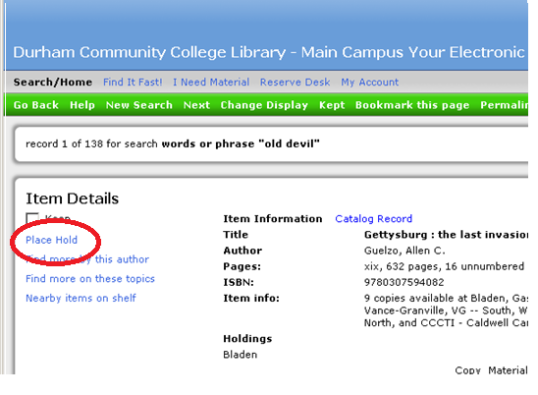
Task: Find more on these topics
Action: point(90,279)
